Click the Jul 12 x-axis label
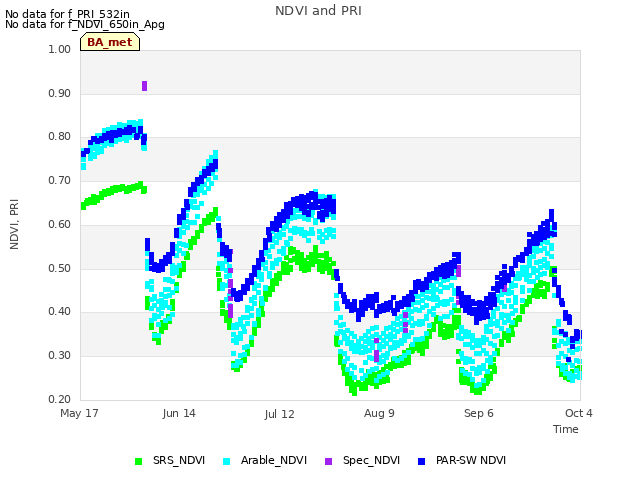Screen dimensions: 640x480 click(279, 414)
